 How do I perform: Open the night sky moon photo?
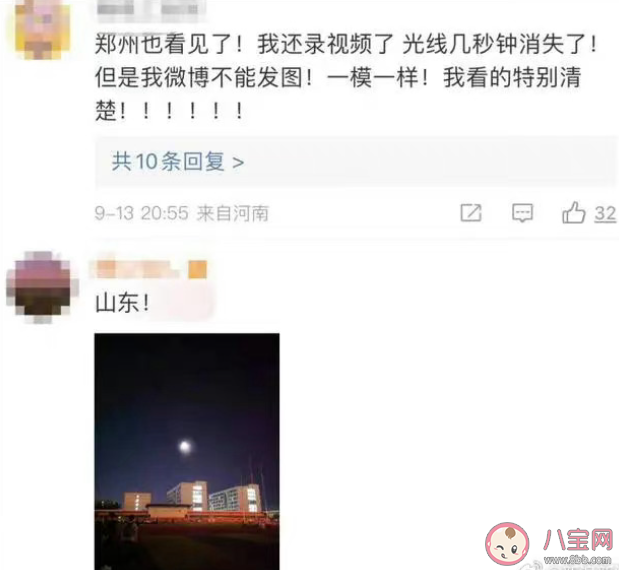pyautogui.click(x=187, y=451)
